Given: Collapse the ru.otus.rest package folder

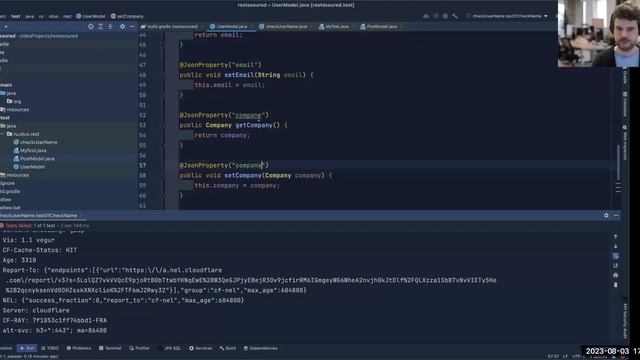Looking at the screenshot, I should (x=2, y=134).
